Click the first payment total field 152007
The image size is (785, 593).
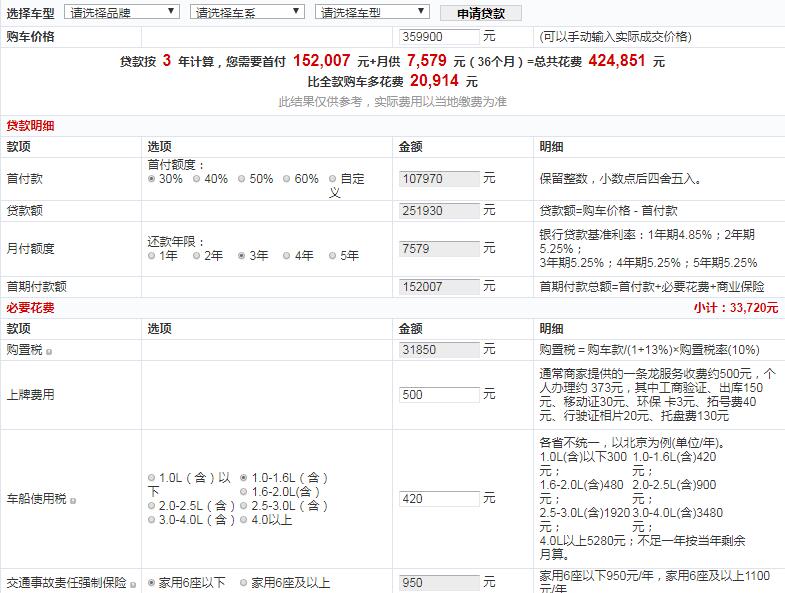pyautogui.click(x=439, y=287)
